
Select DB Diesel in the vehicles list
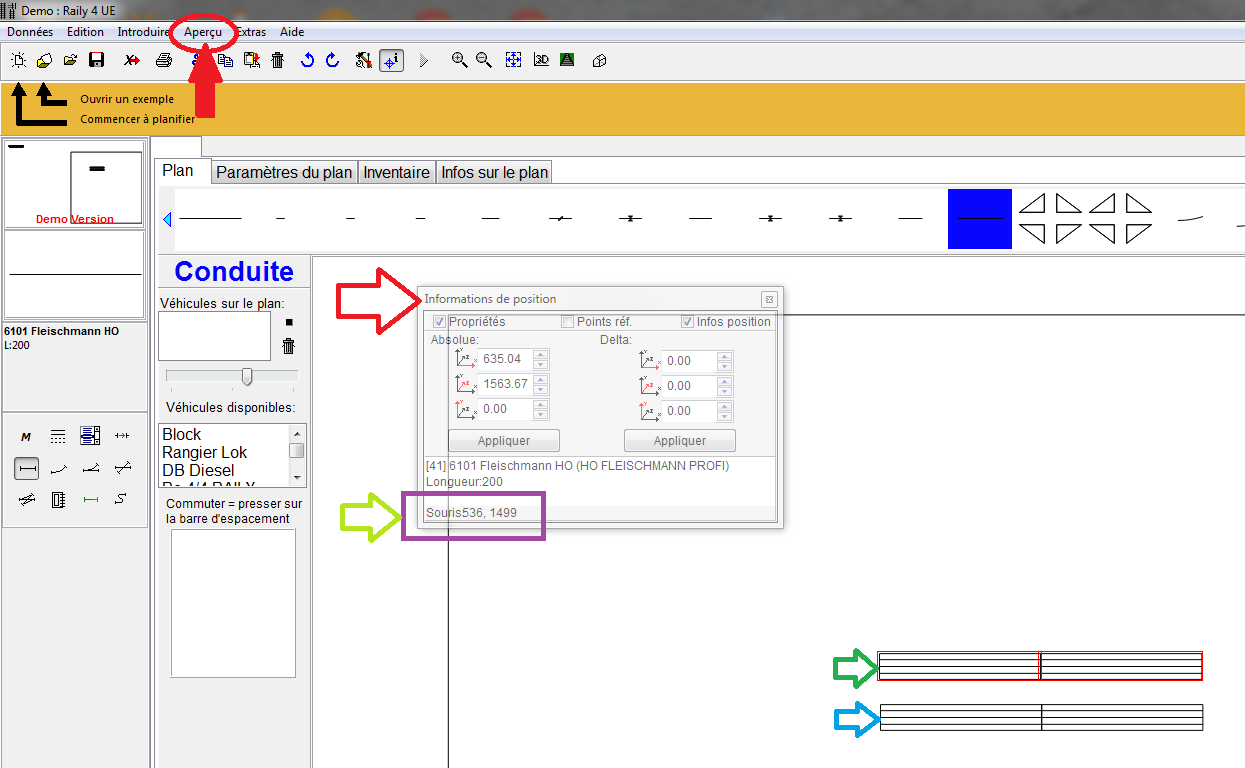coord(199,471)
